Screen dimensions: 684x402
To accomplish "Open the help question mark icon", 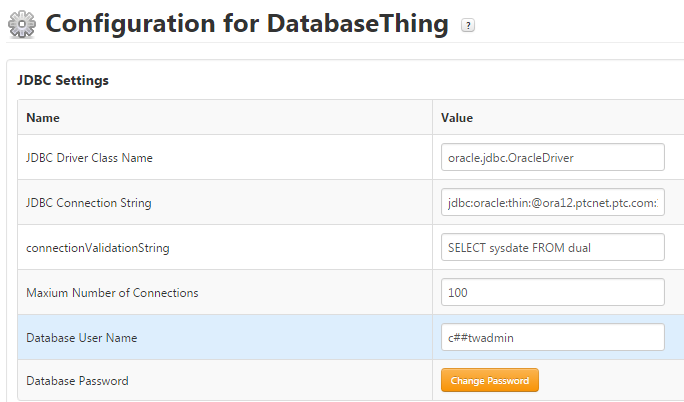I will click(468, 26).
